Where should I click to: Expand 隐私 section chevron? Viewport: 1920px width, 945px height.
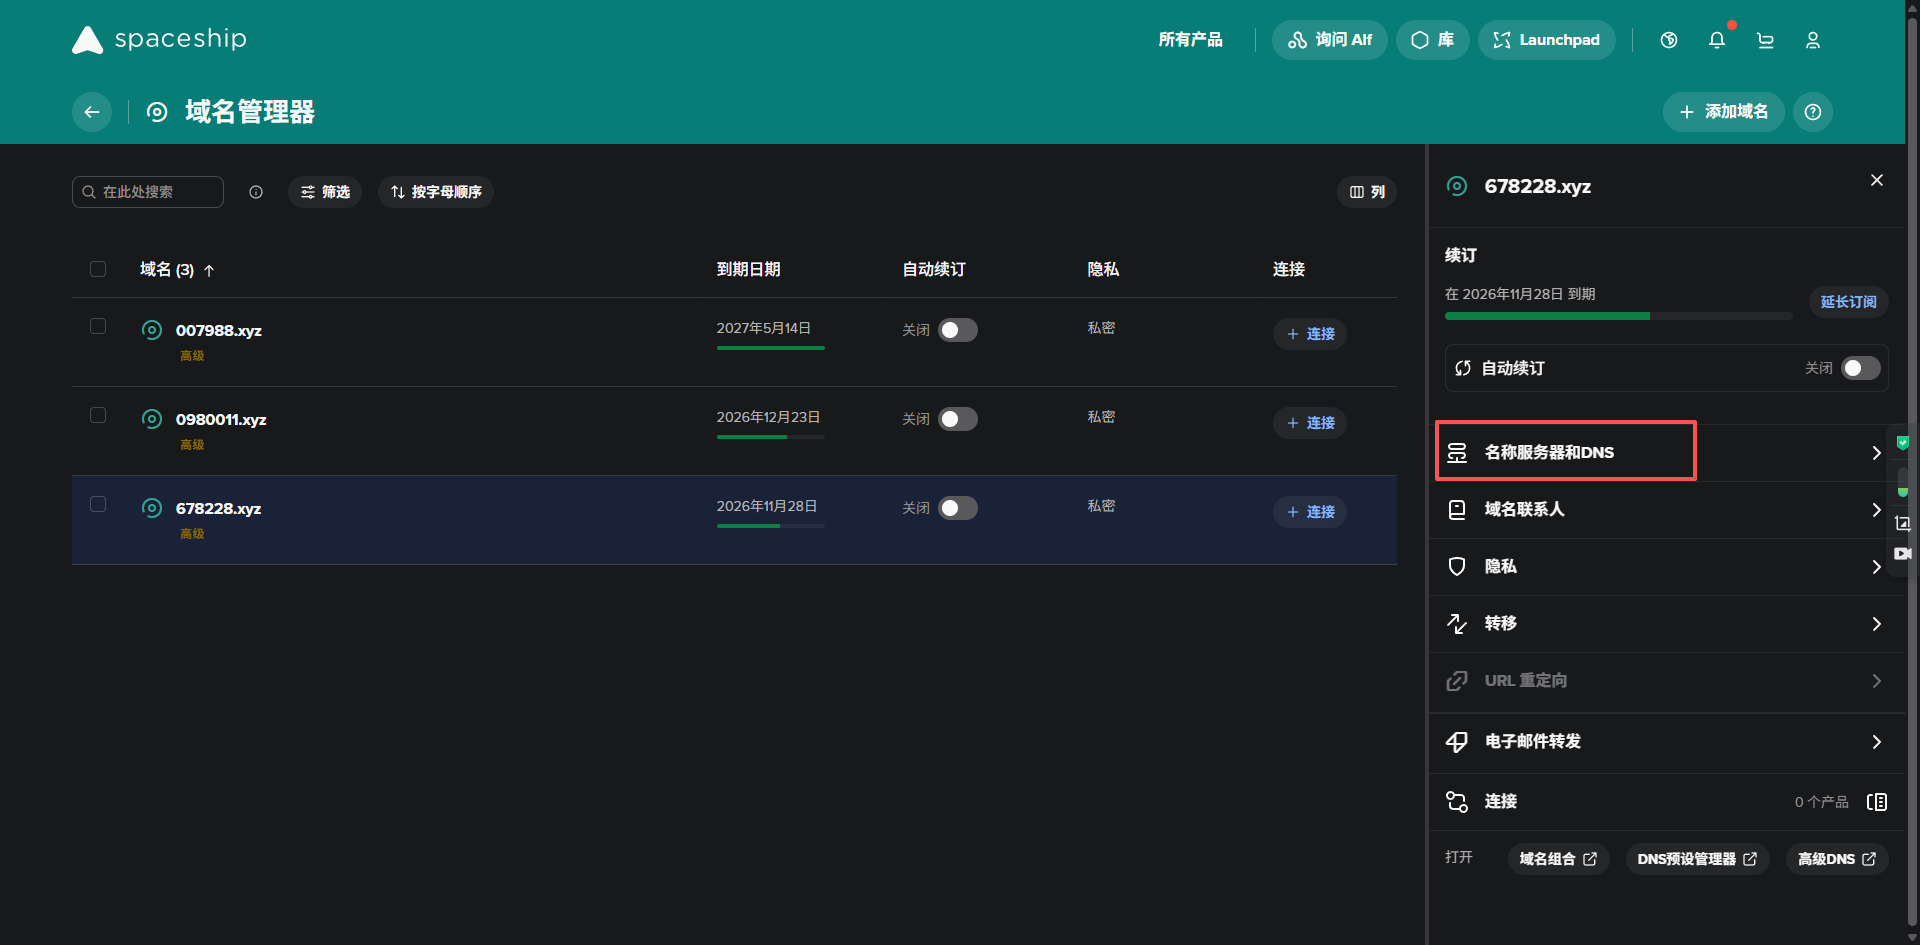click(1877, 567)
